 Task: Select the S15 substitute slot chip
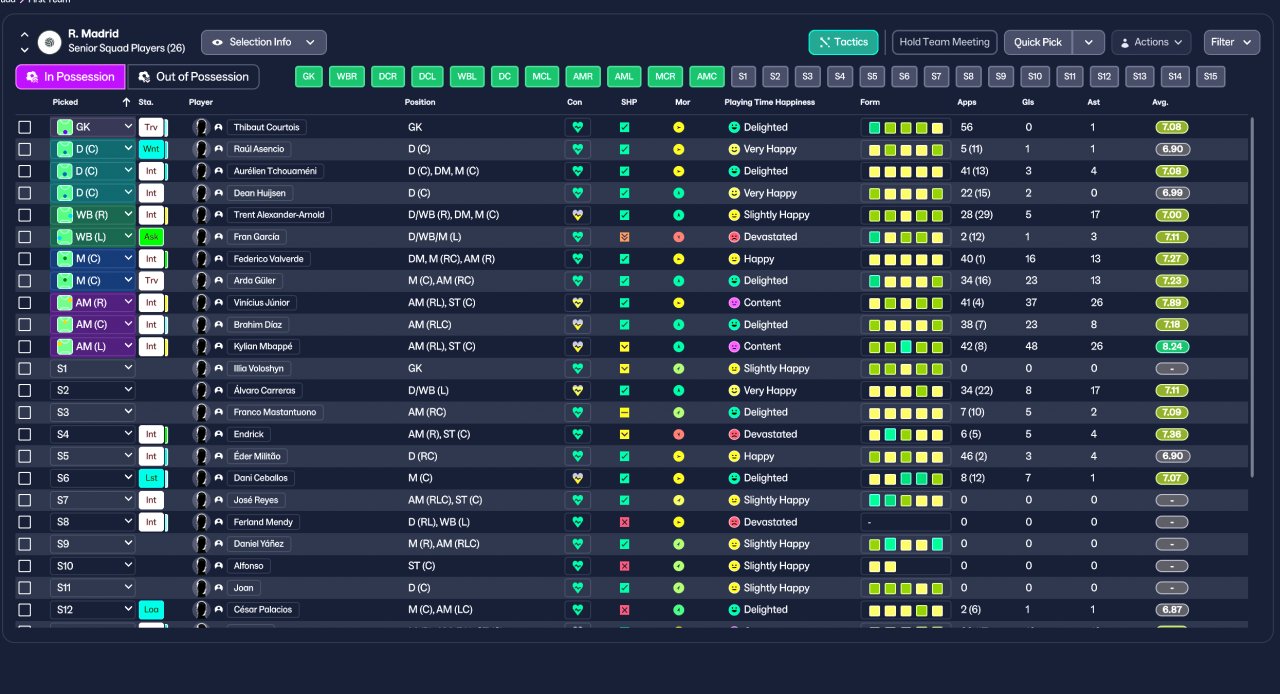(1210, 77)
